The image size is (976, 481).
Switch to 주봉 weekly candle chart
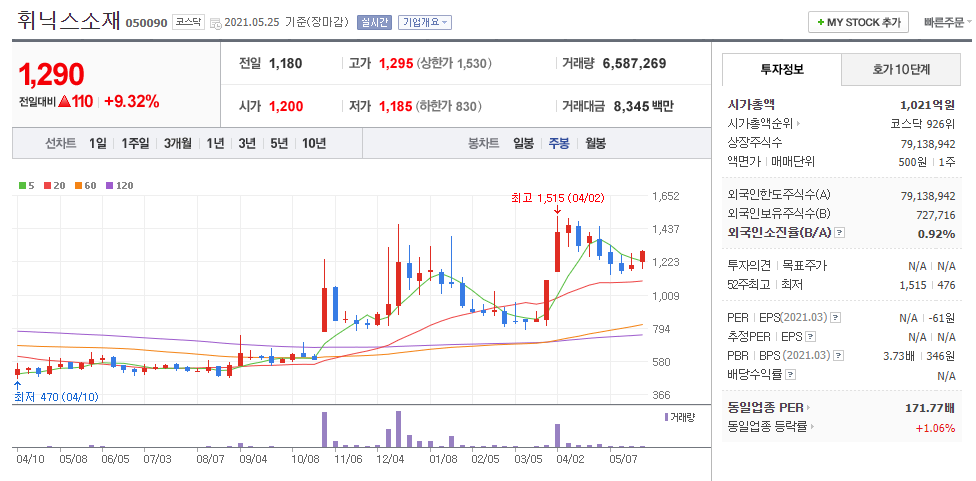pyautogui.click(x=559, y=144)
